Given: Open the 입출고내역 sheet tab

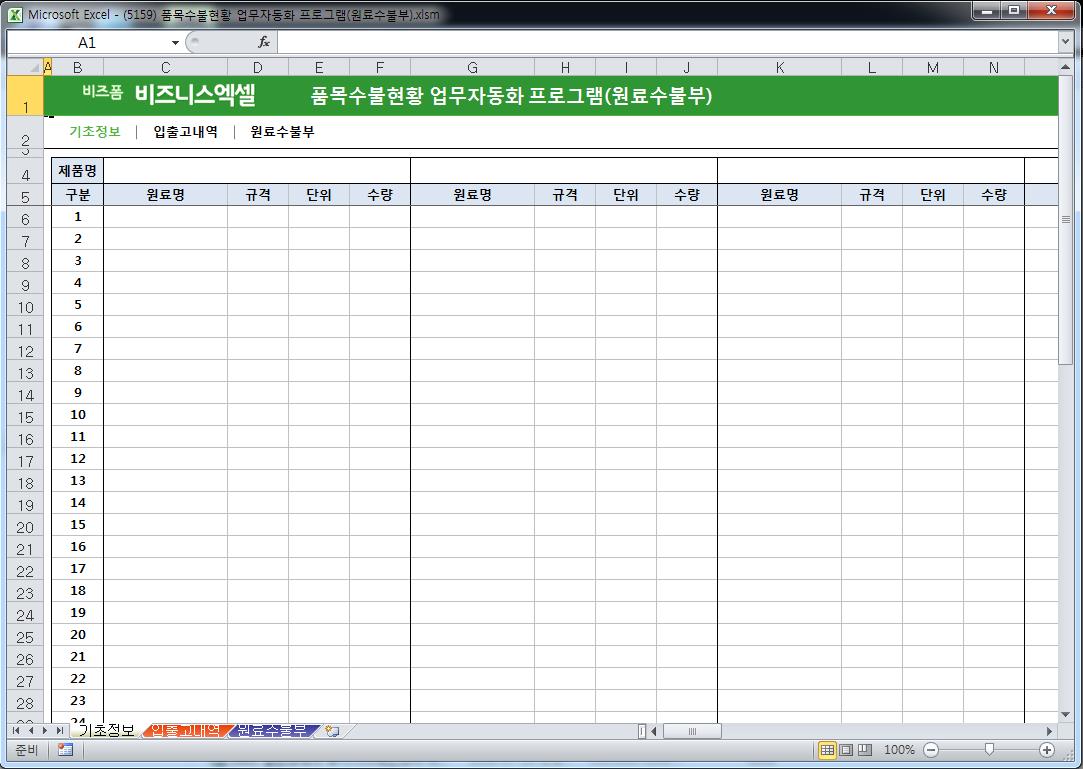Looking at the screenshot, I should tap(186, 731).
